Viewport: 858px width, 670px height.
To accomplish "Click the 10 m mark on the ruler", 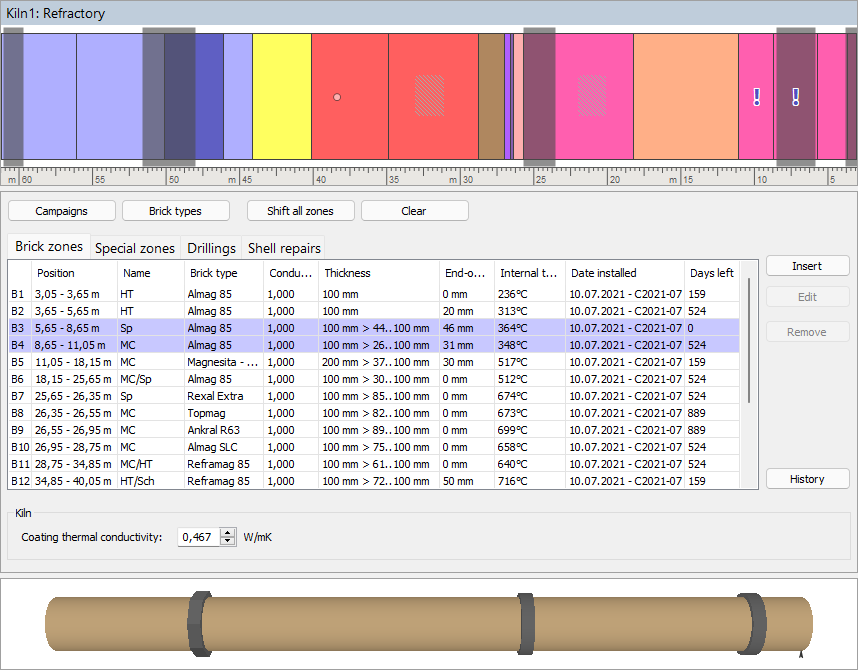I will [x=761, y=180].
